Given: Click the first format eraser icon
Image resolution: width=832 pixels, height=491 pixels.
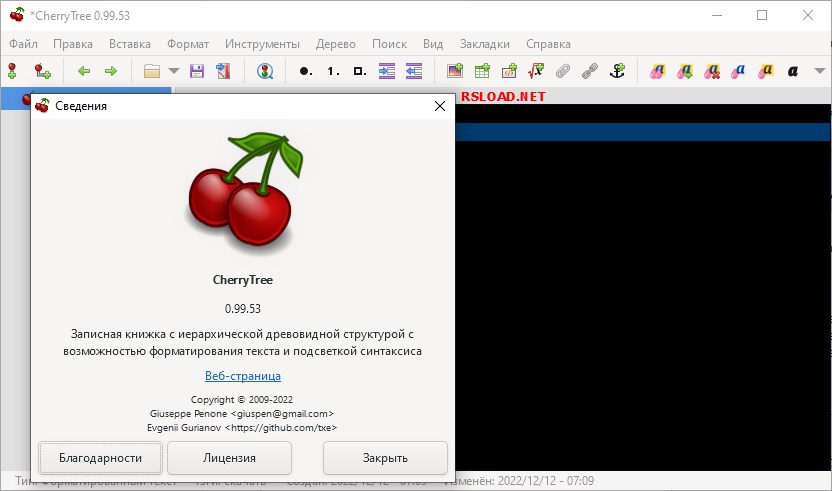Looking at the screenshot, I should pos(657,71).
